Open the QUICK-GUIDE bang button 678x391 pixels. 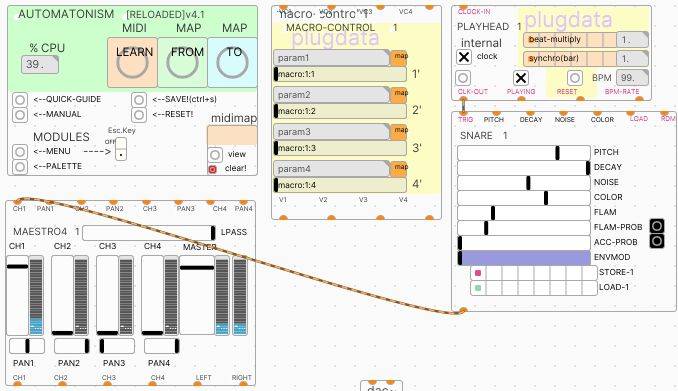[20, 99]
